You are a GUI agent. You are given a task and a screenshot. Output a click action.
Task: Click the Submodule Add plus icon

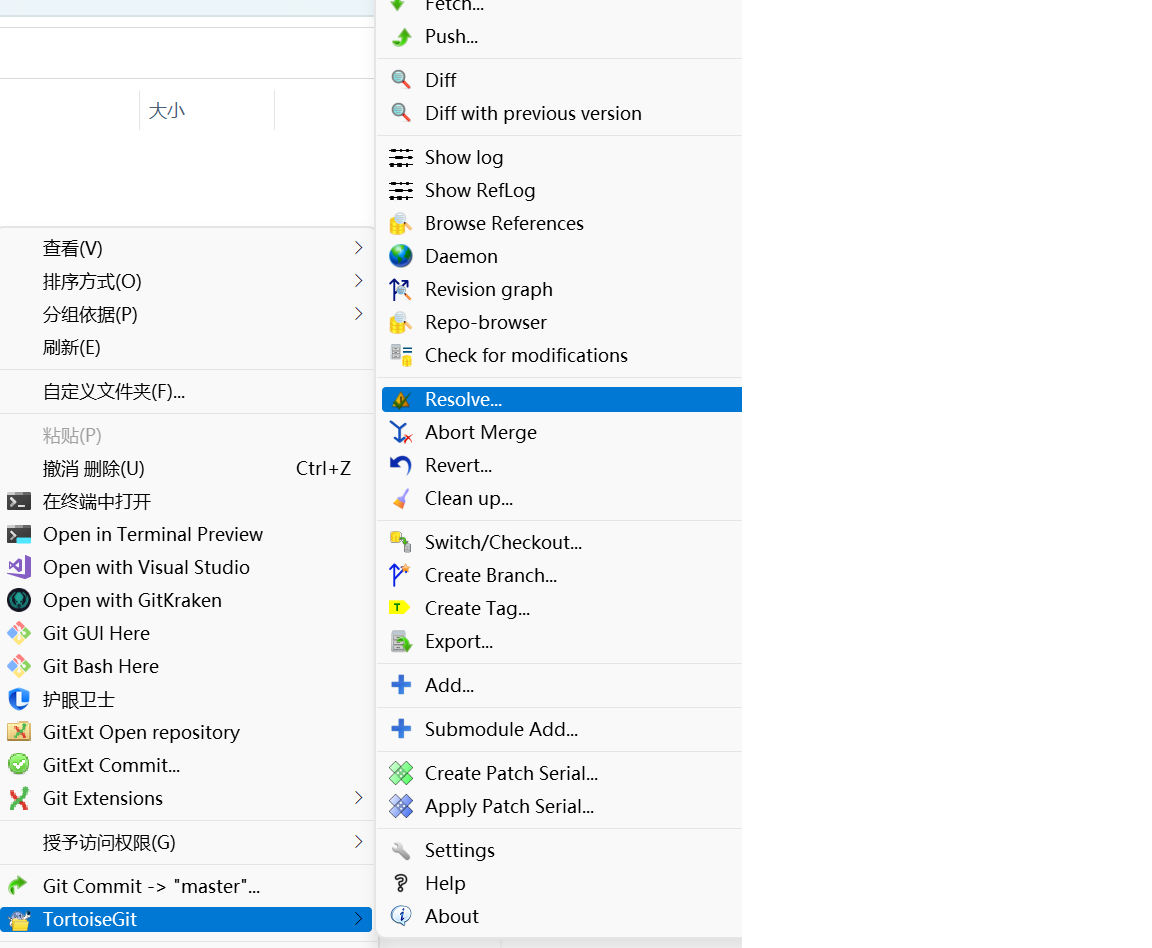pyautogui.click(x=401, y=729)
